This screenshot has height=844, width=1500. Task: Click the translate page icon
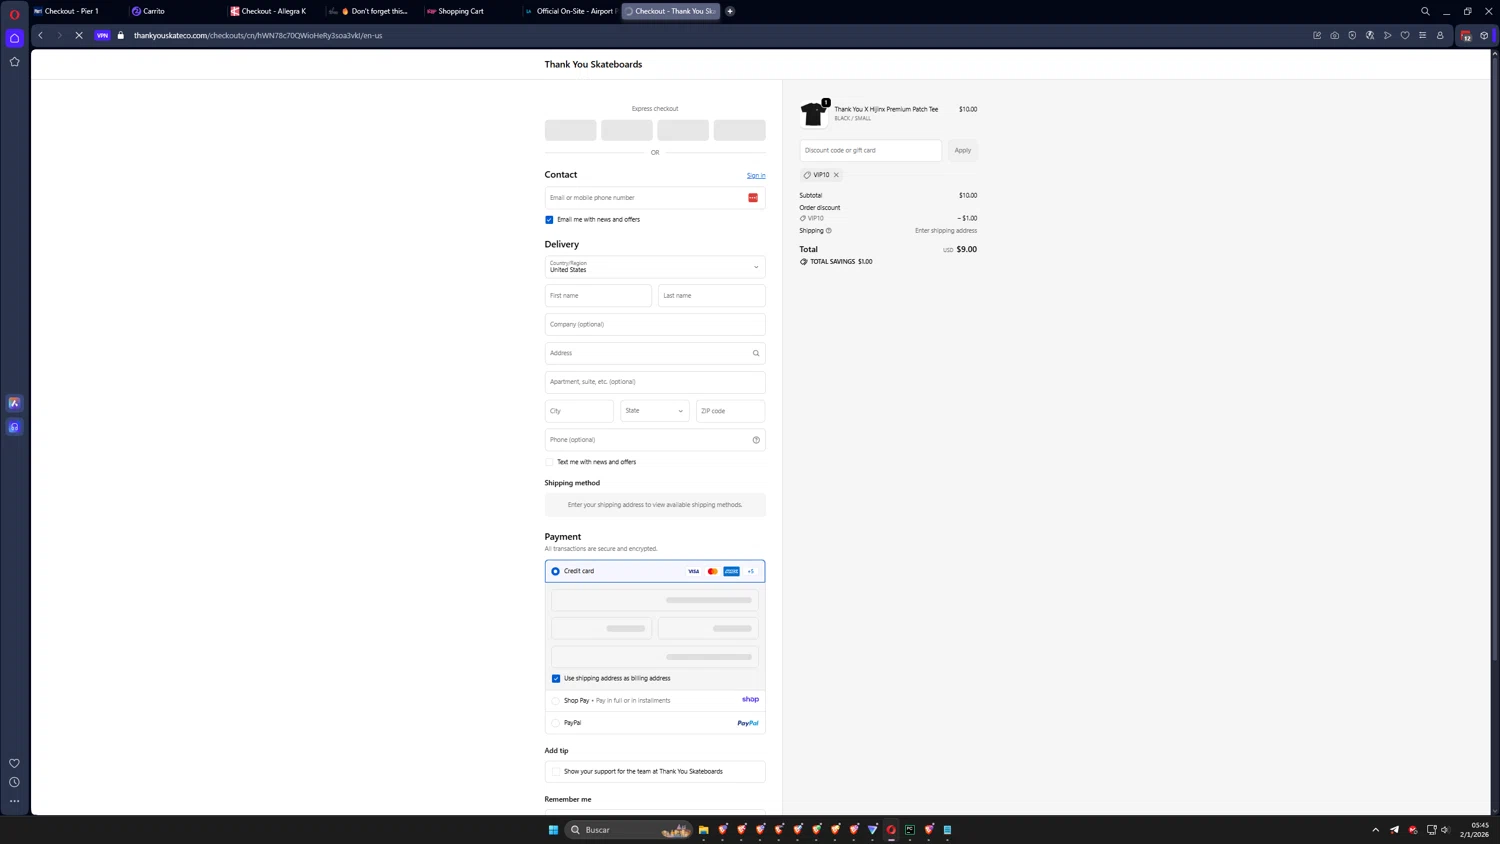tap(1370, 35)
